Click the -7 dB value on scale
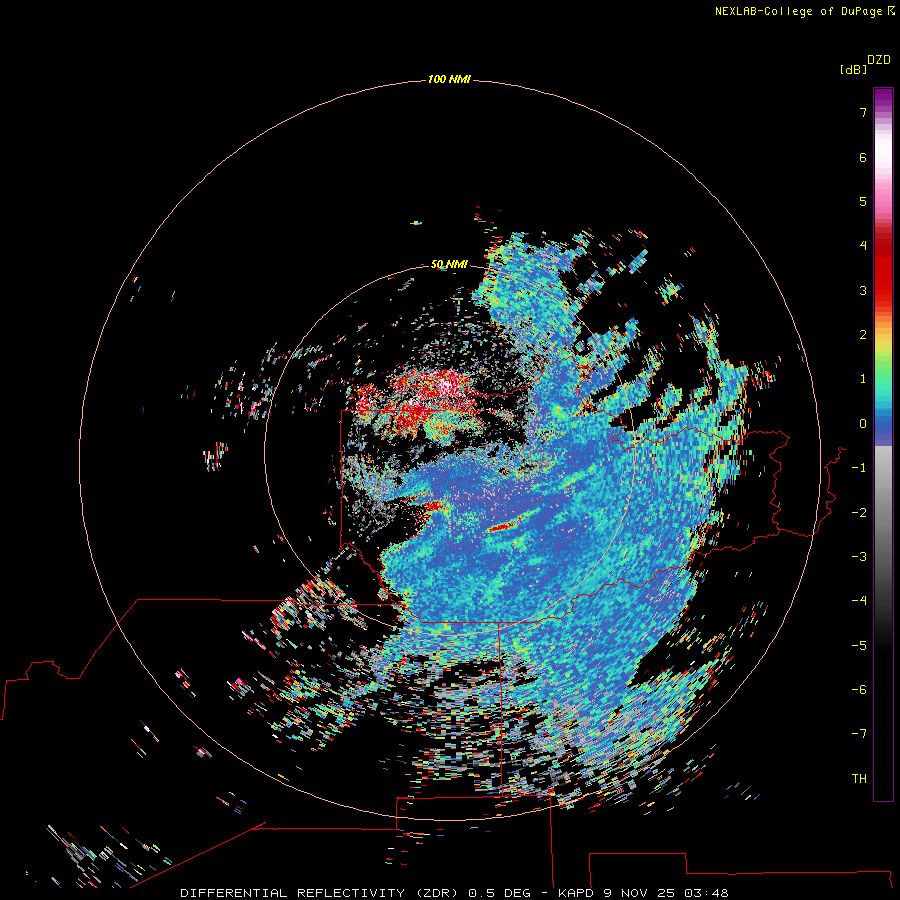 859,734
